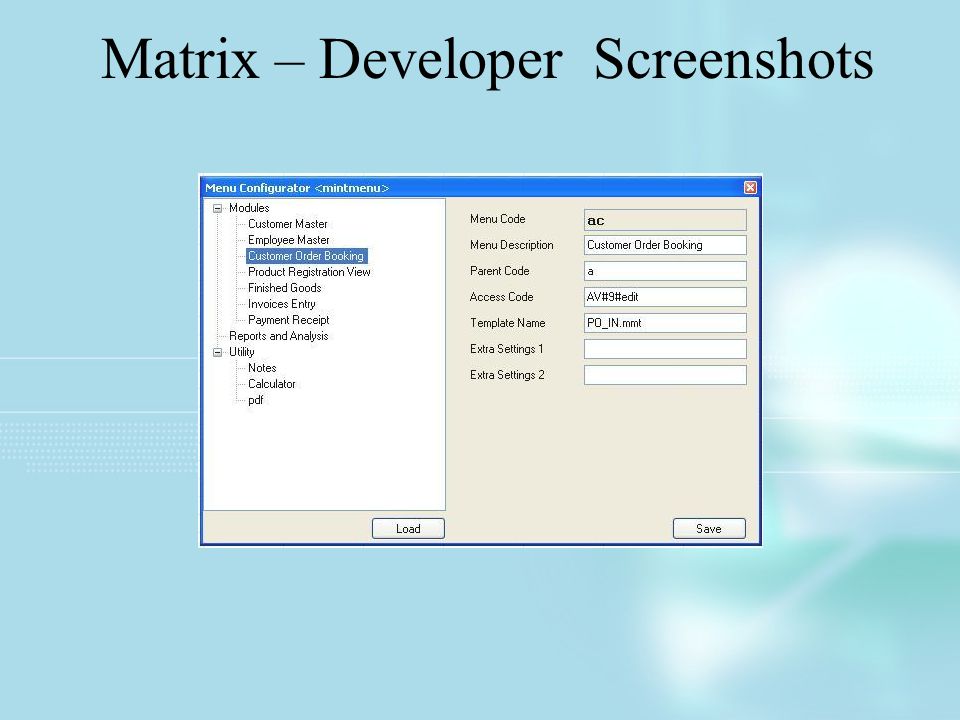Click the Load button

(x=408, y=528)
